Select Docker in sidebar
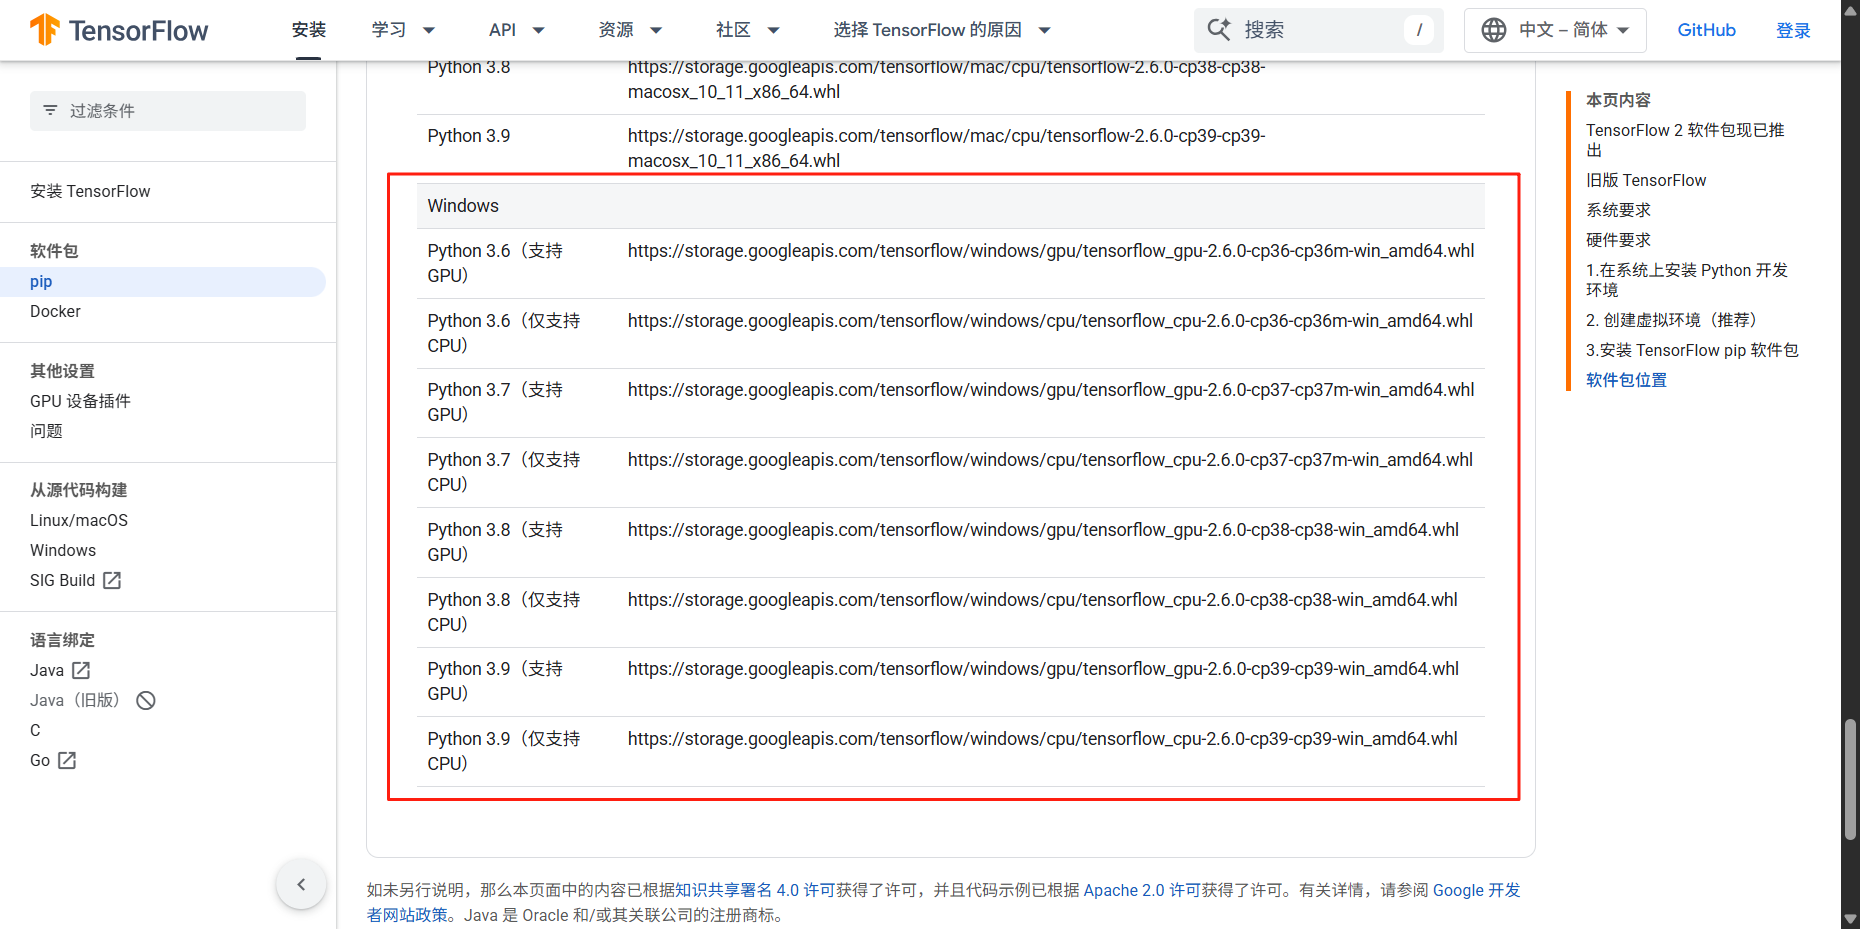Image resolution: width=1860 pixels, height=929 pixels. (55, 311)
